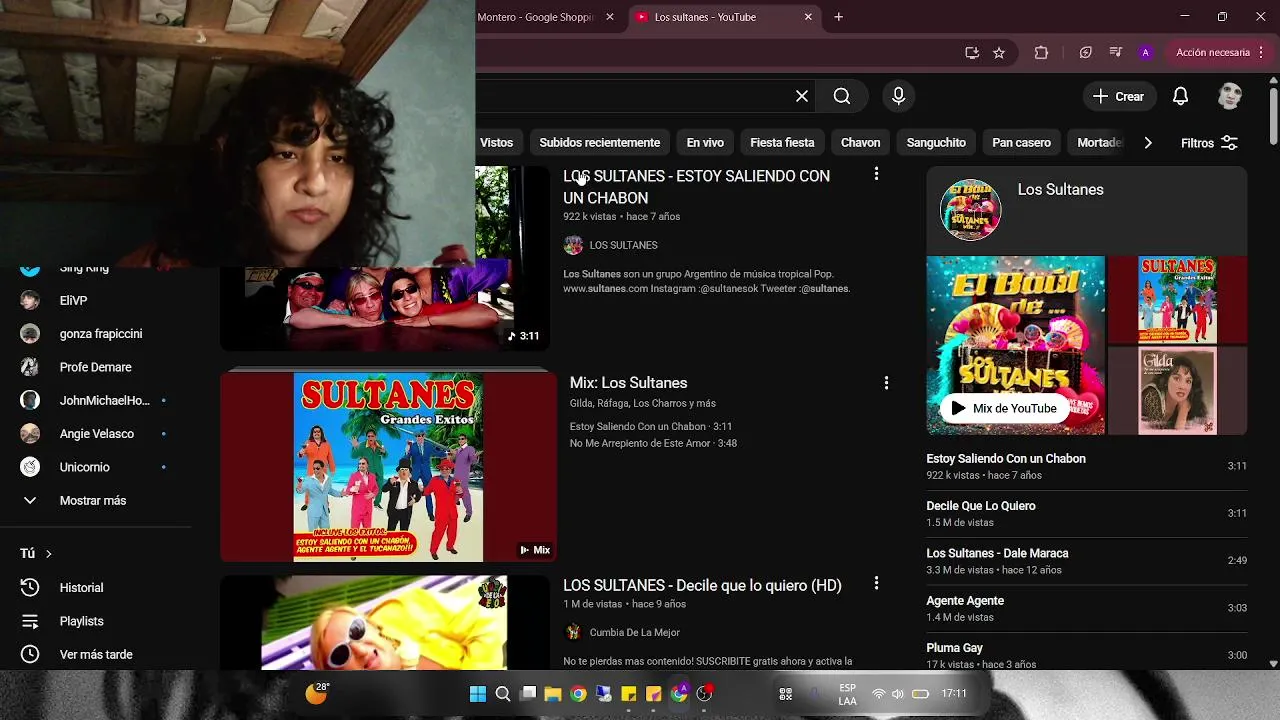Close the Google Shopping tab
The height and width of the screenshot is (720, 1280).
pos(610,17)
